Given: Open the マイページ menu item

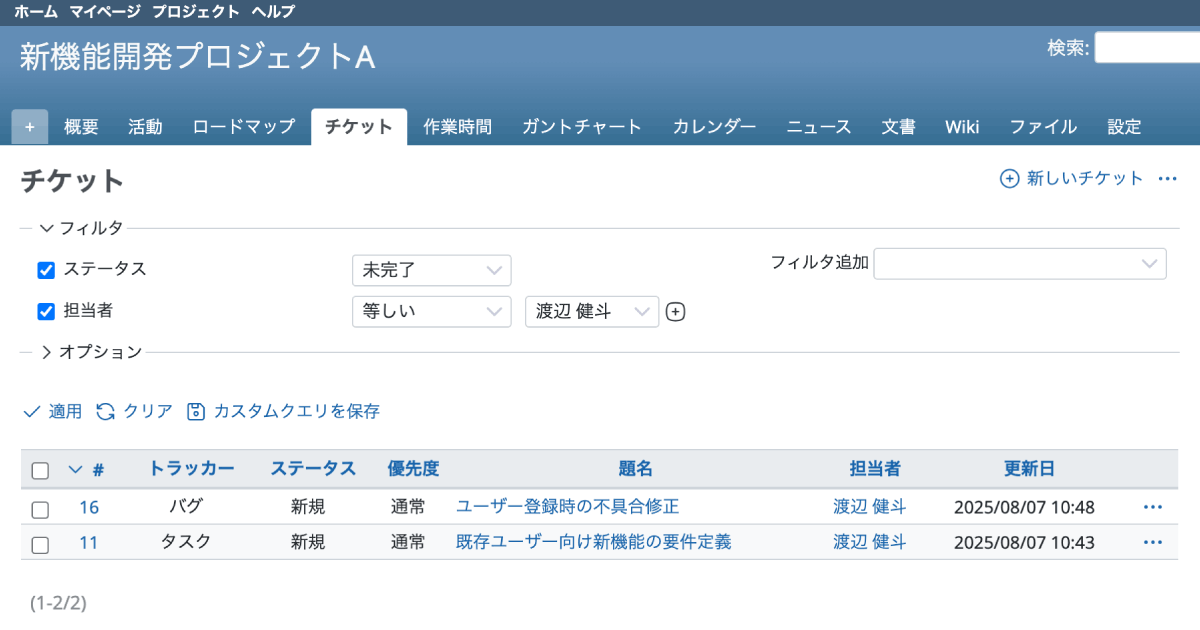Looking at the screenshot, I should [105, 12].
